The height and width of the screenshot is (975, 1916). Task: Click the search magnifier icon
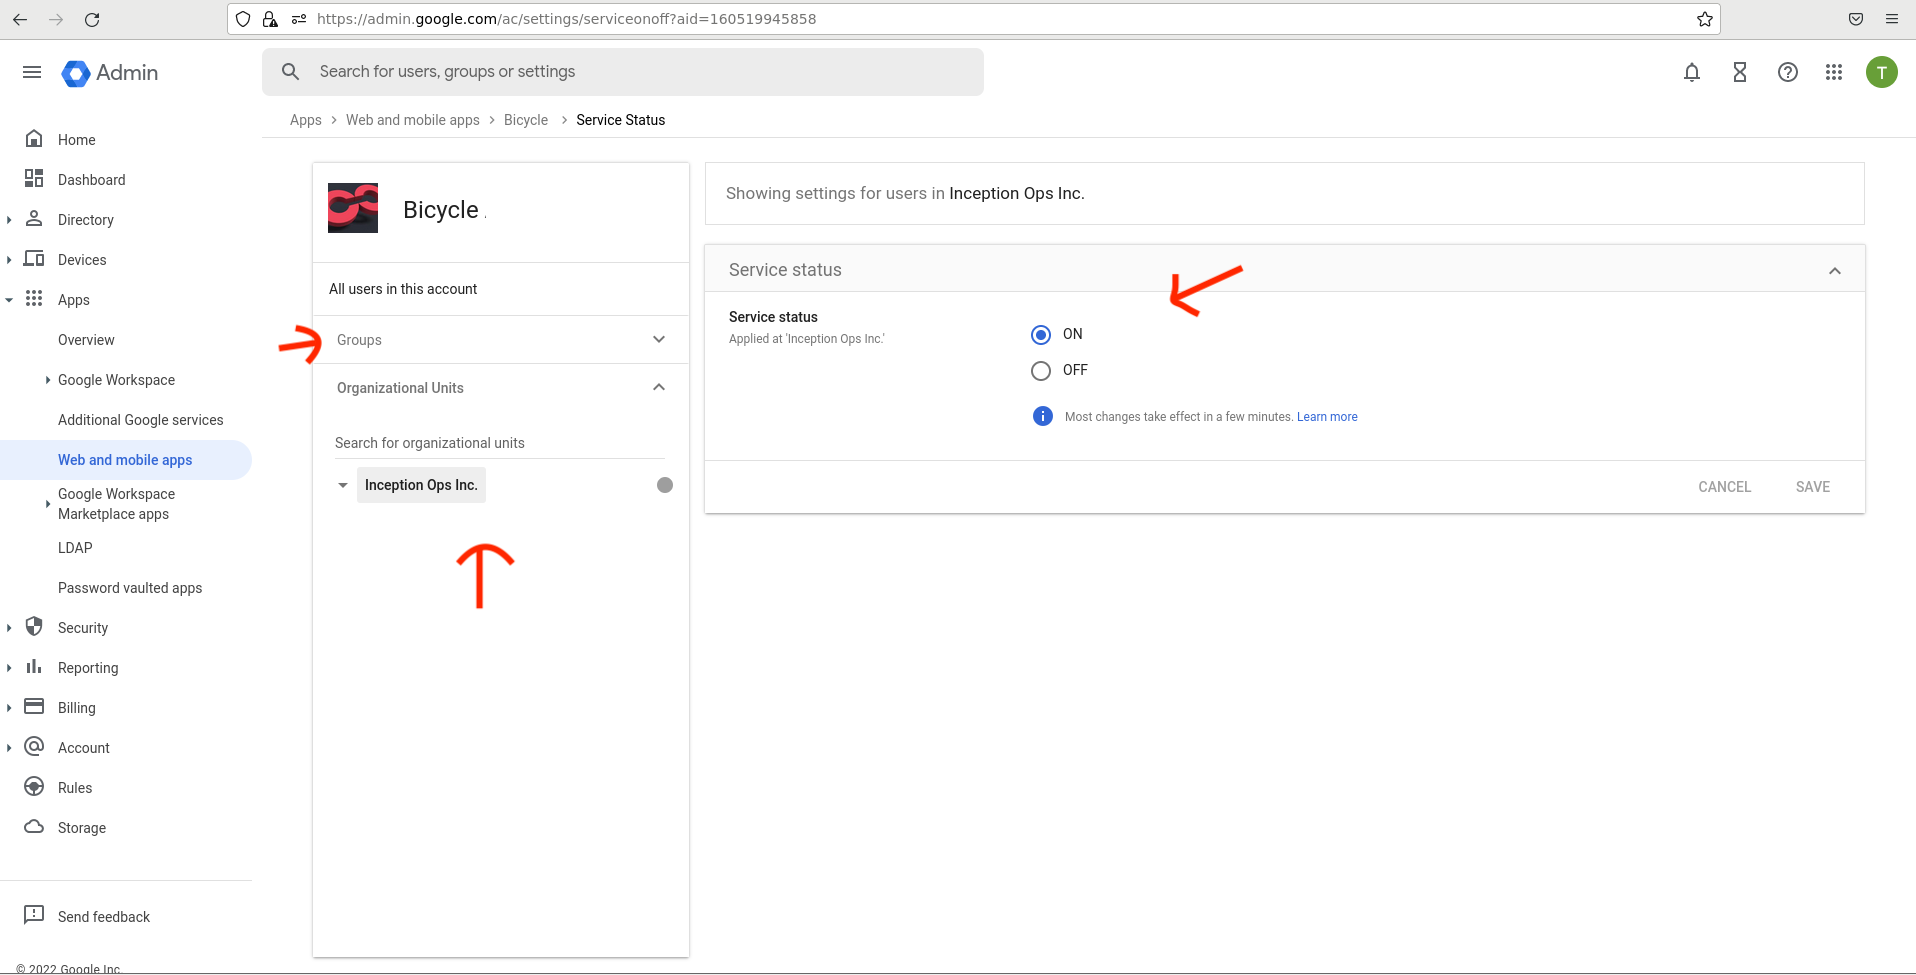coord(291,72)
